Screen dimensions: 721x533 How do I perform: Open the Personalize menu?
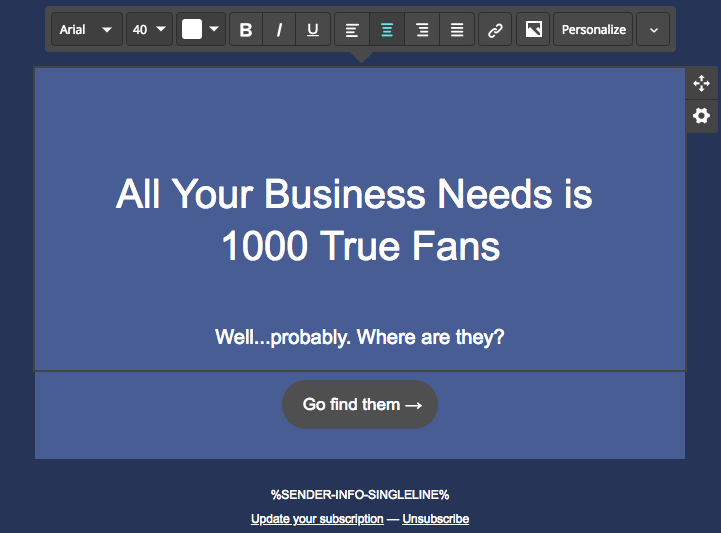(594, 30)
